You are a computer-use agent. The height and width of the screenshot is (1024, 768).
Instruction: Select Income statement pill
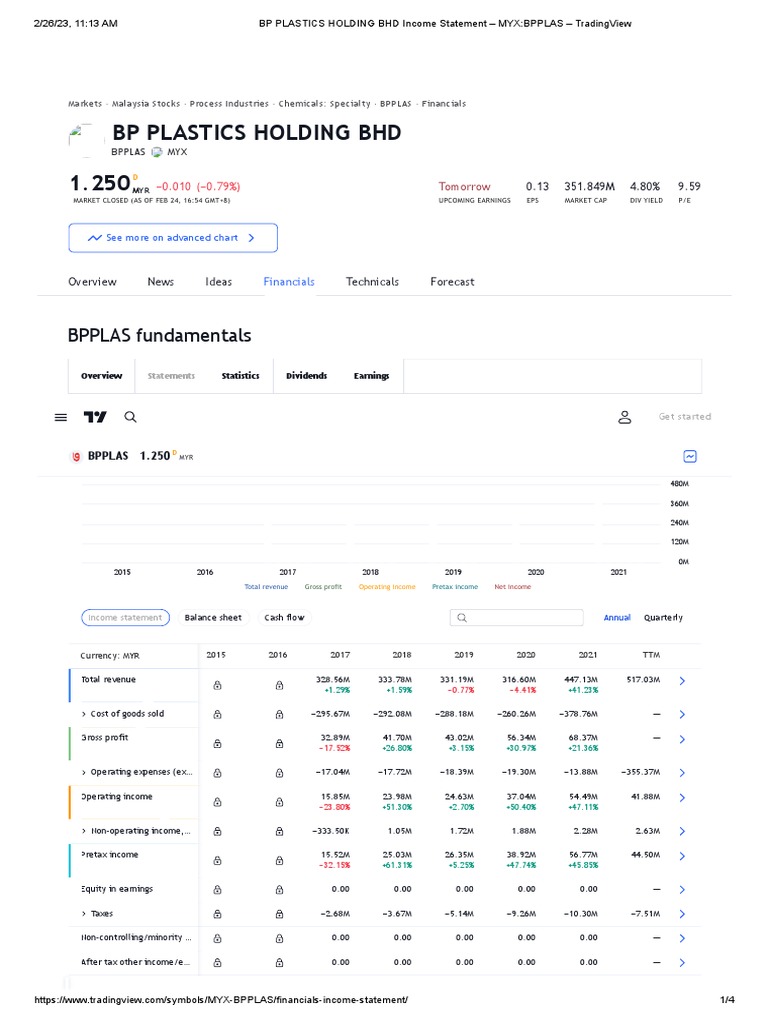125,618
